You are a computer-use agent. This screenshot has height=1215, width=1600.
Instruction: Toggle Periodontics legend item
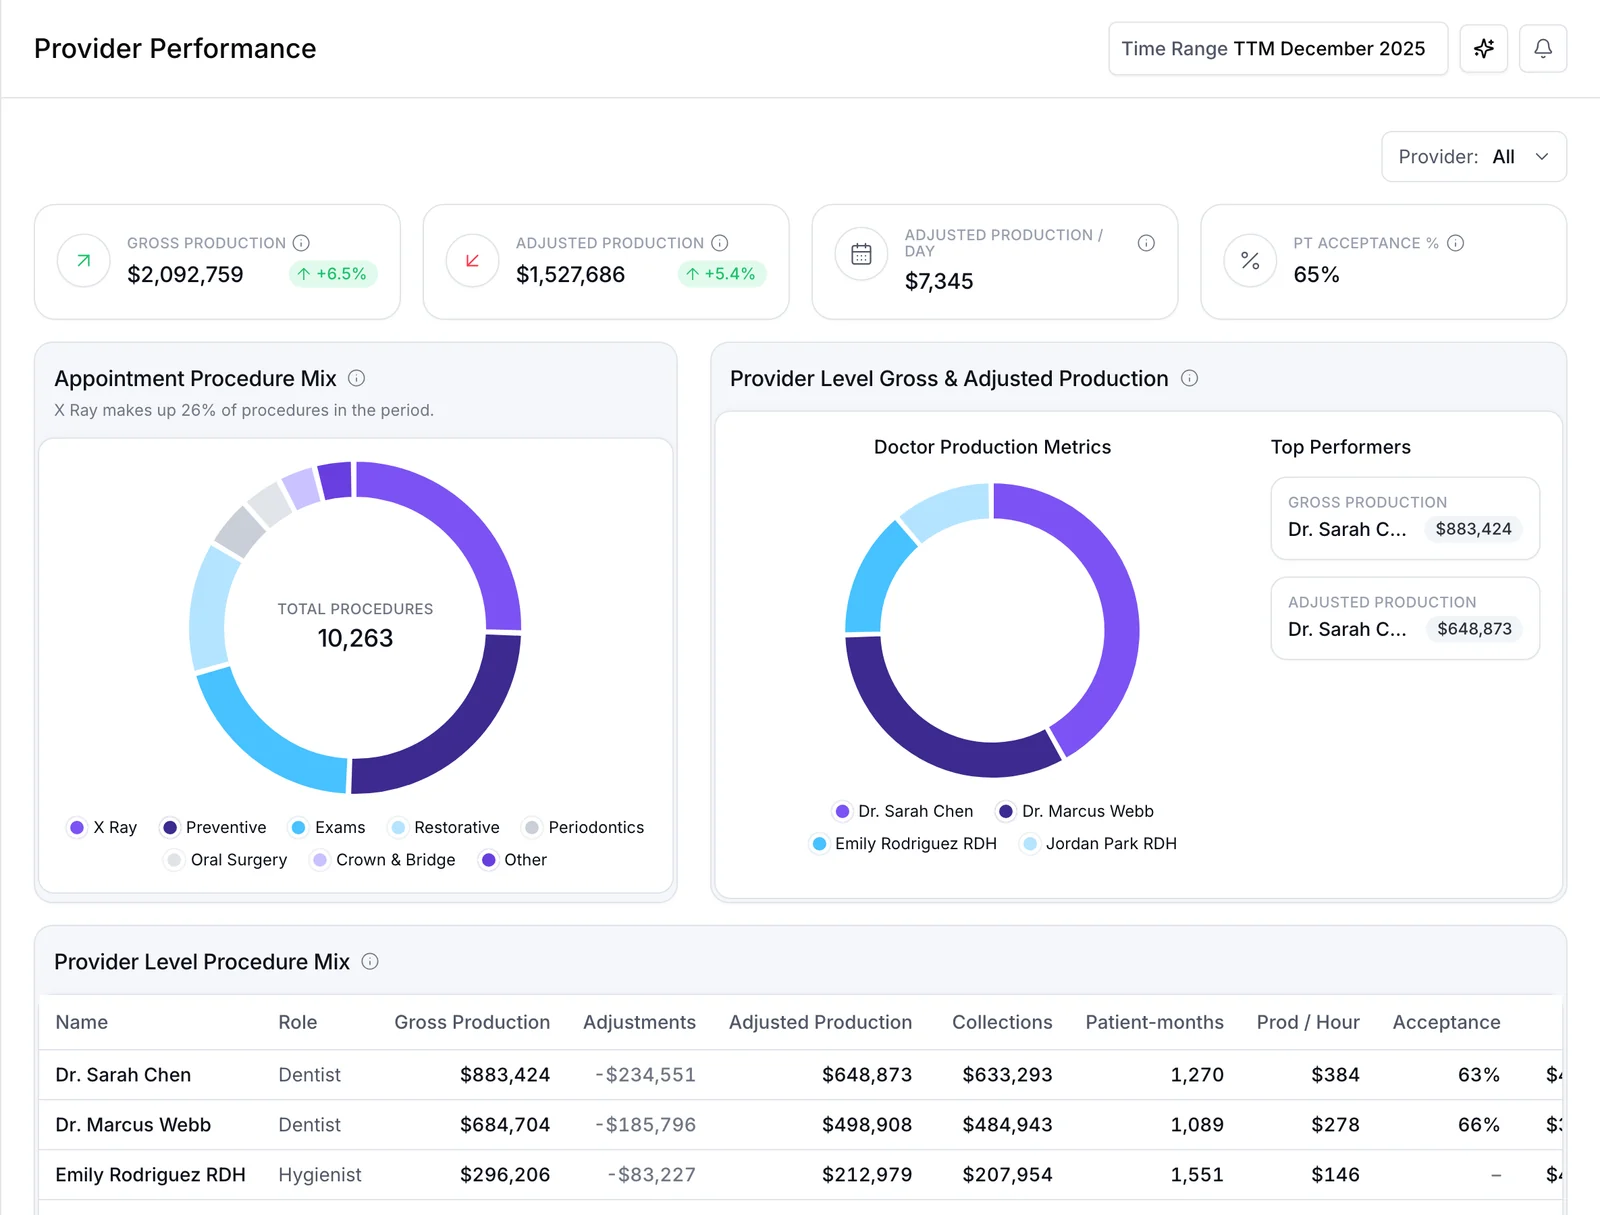(584, 827)
